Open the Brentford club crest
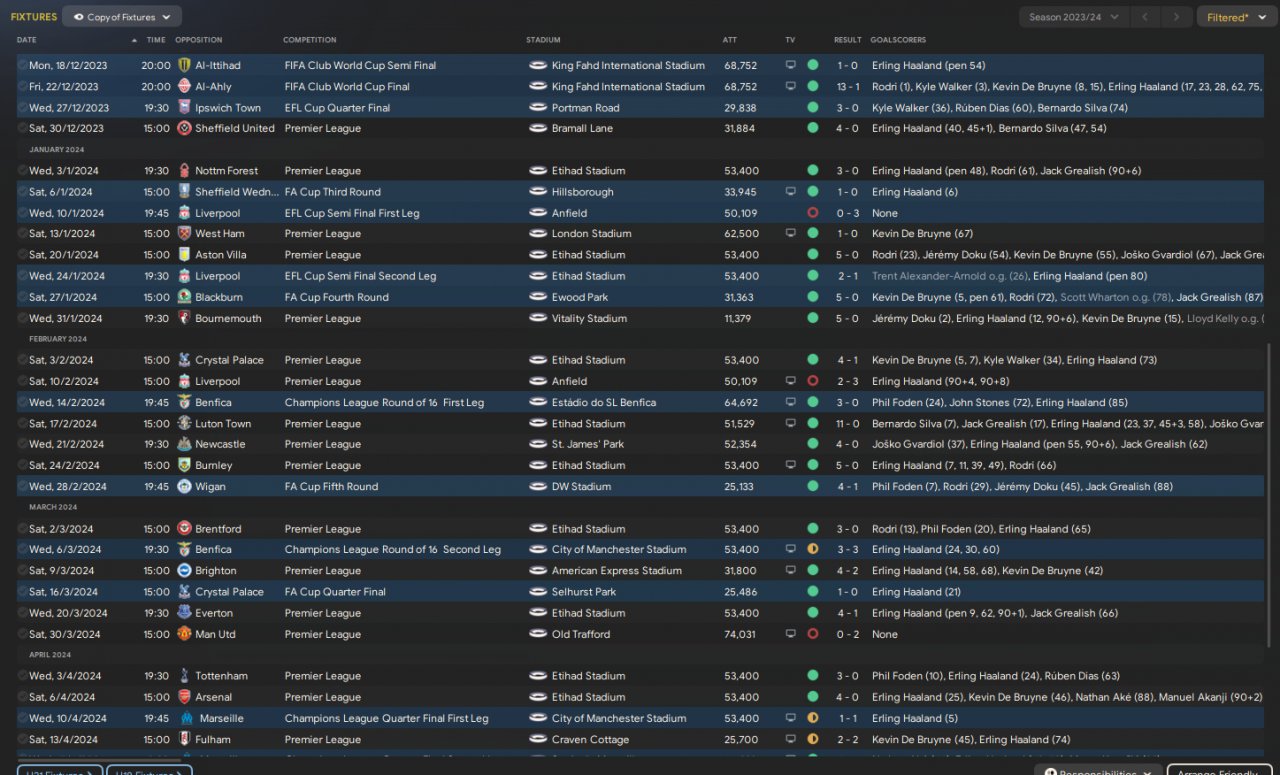 [x=184, y=529]
